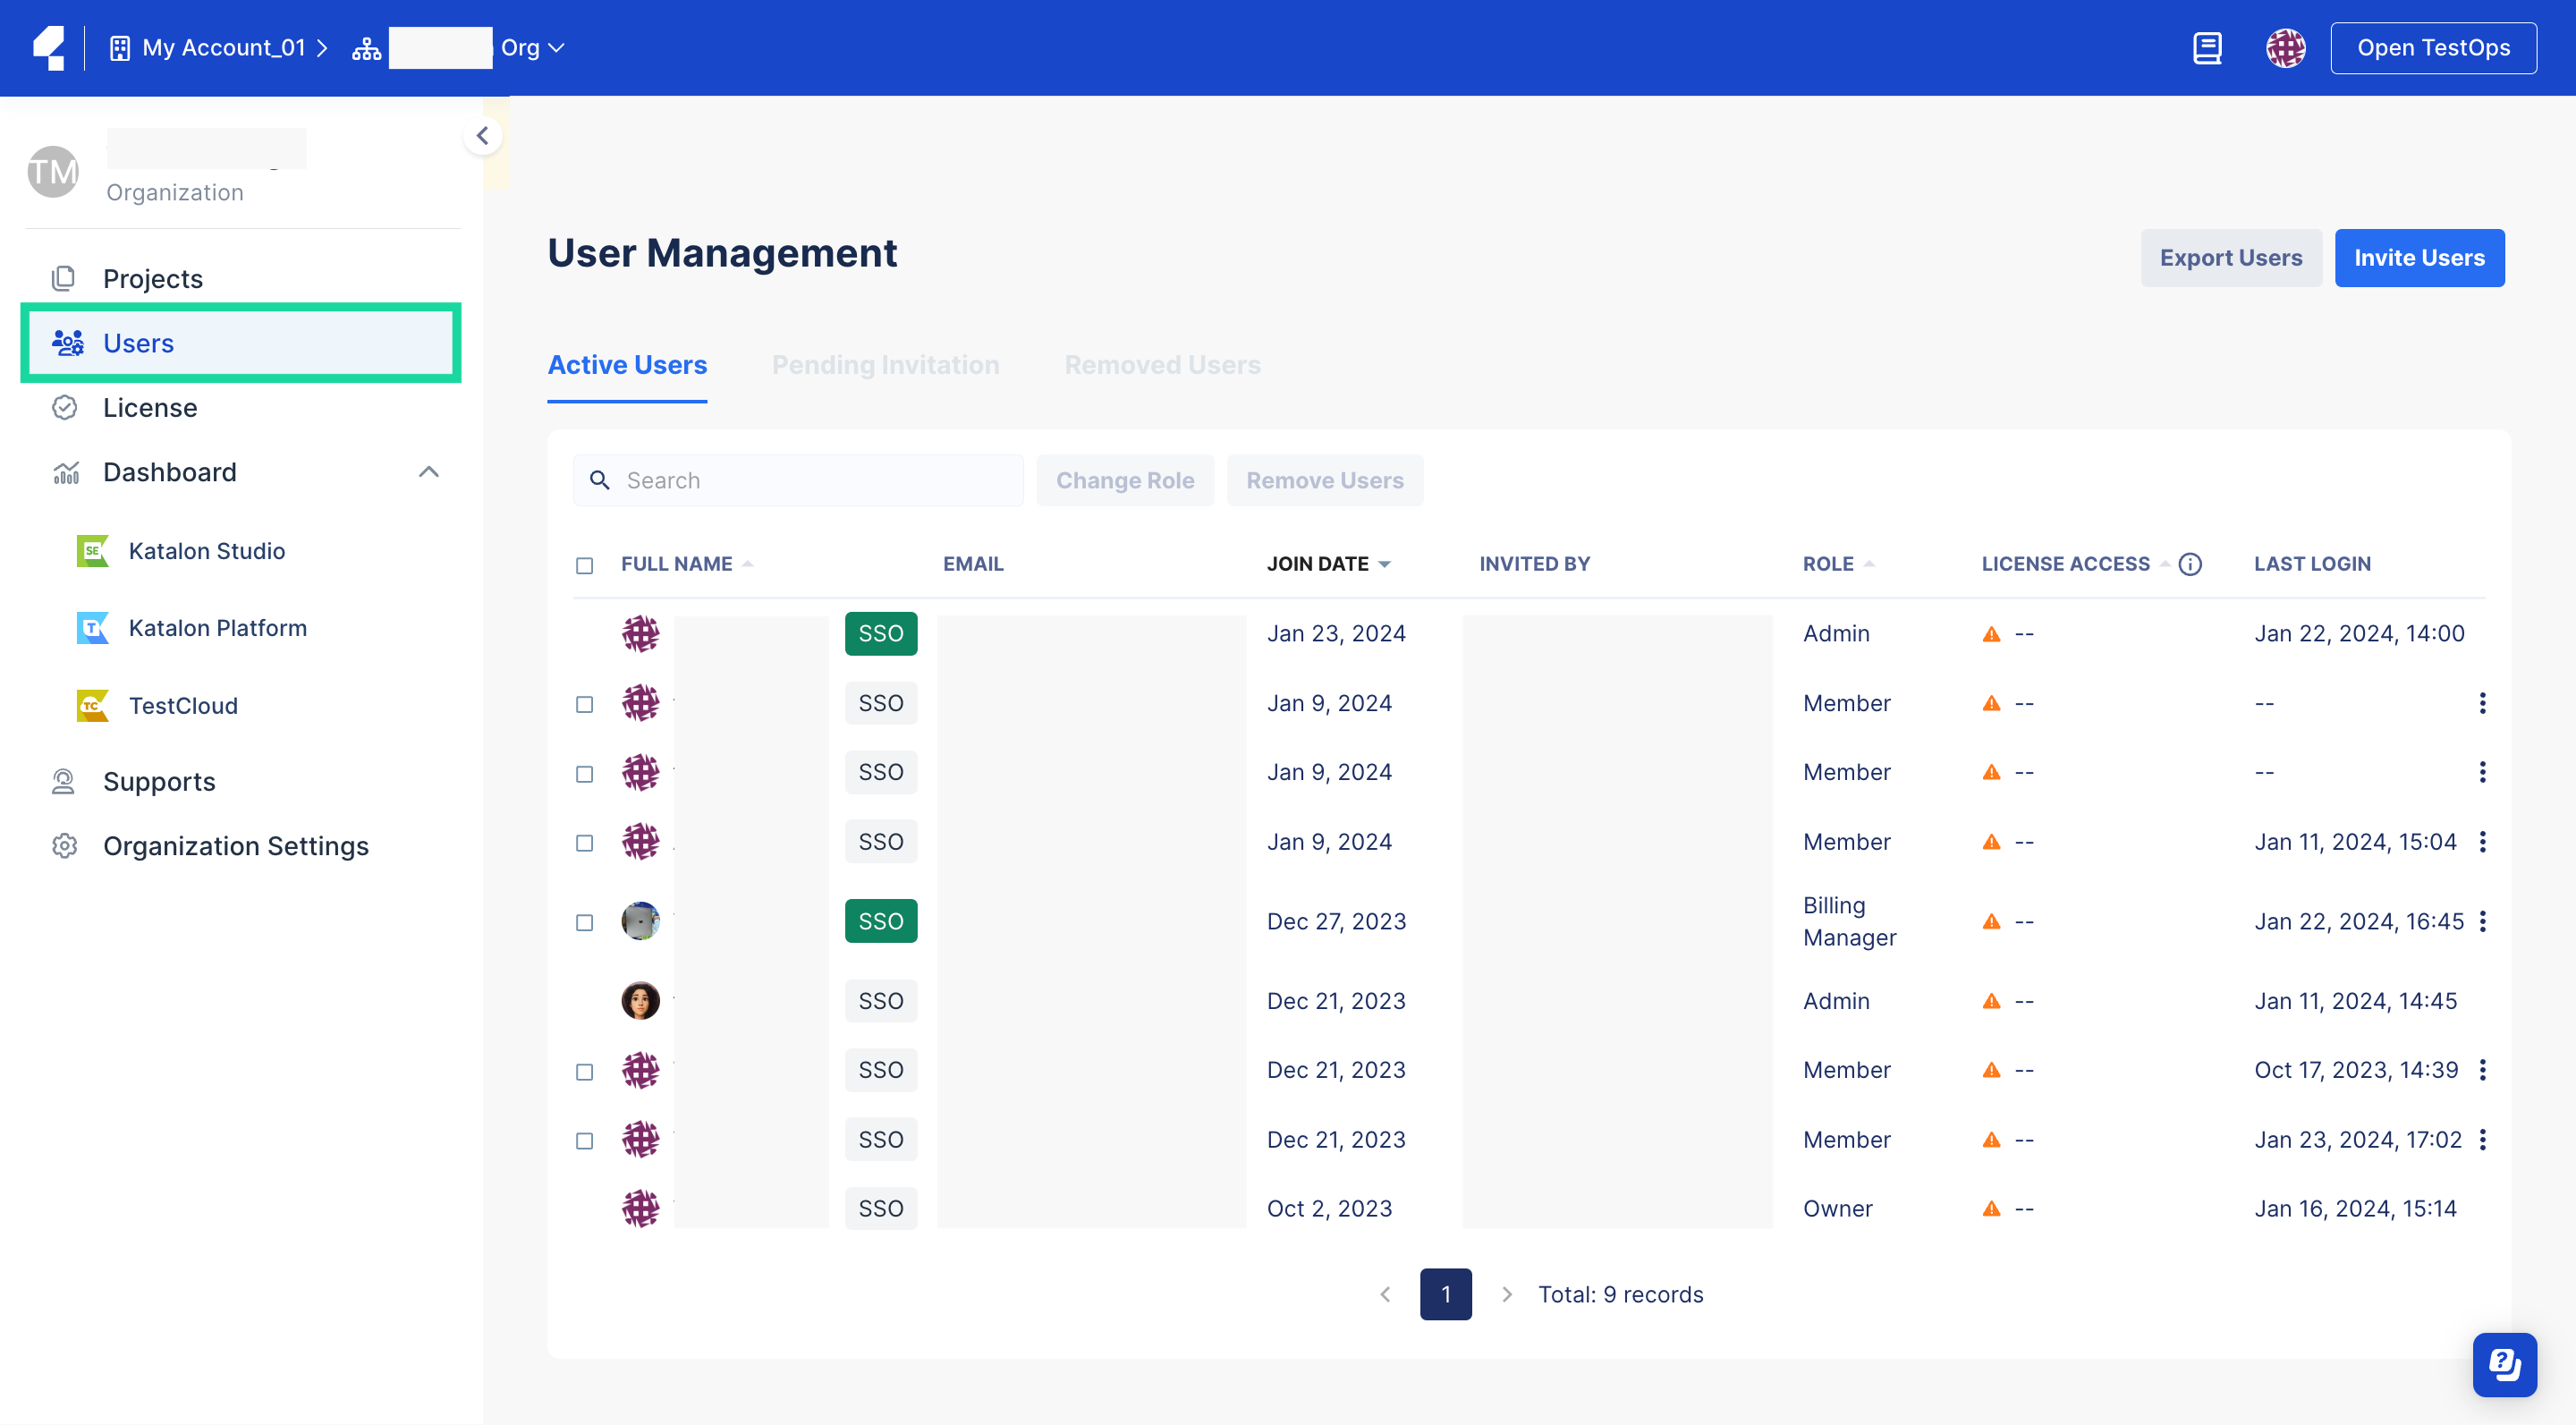Click the documentation icon in the top bar
Image resolution: width=2576 pixels, height=1425 pixels.
(x=2208, y=47)
